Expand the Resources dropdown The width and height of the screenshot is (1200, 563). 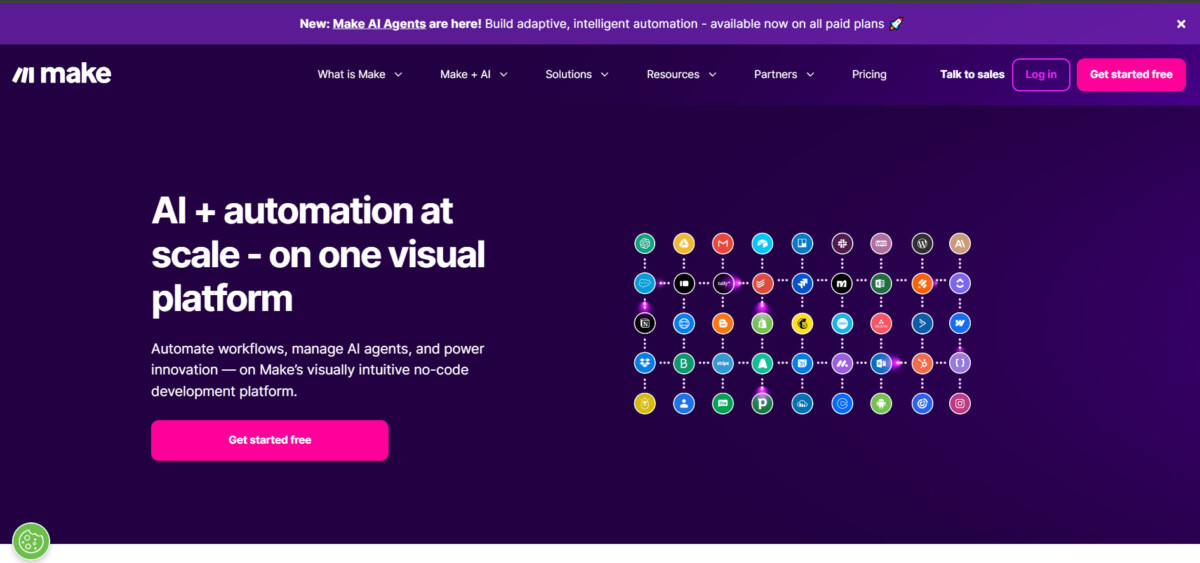point(682,74)
